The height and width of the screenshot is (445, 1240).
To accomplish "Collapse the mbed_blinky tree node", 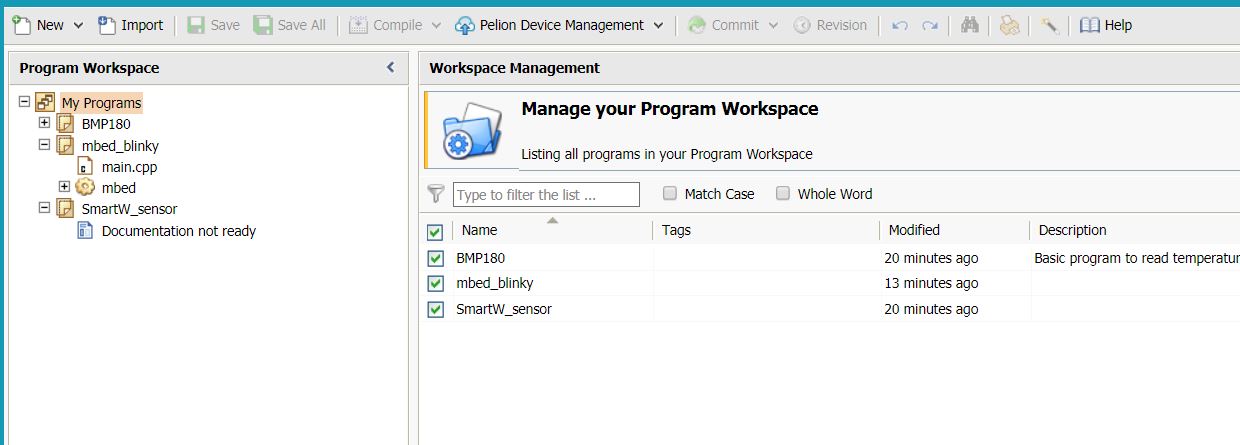I will click(44, 145).
